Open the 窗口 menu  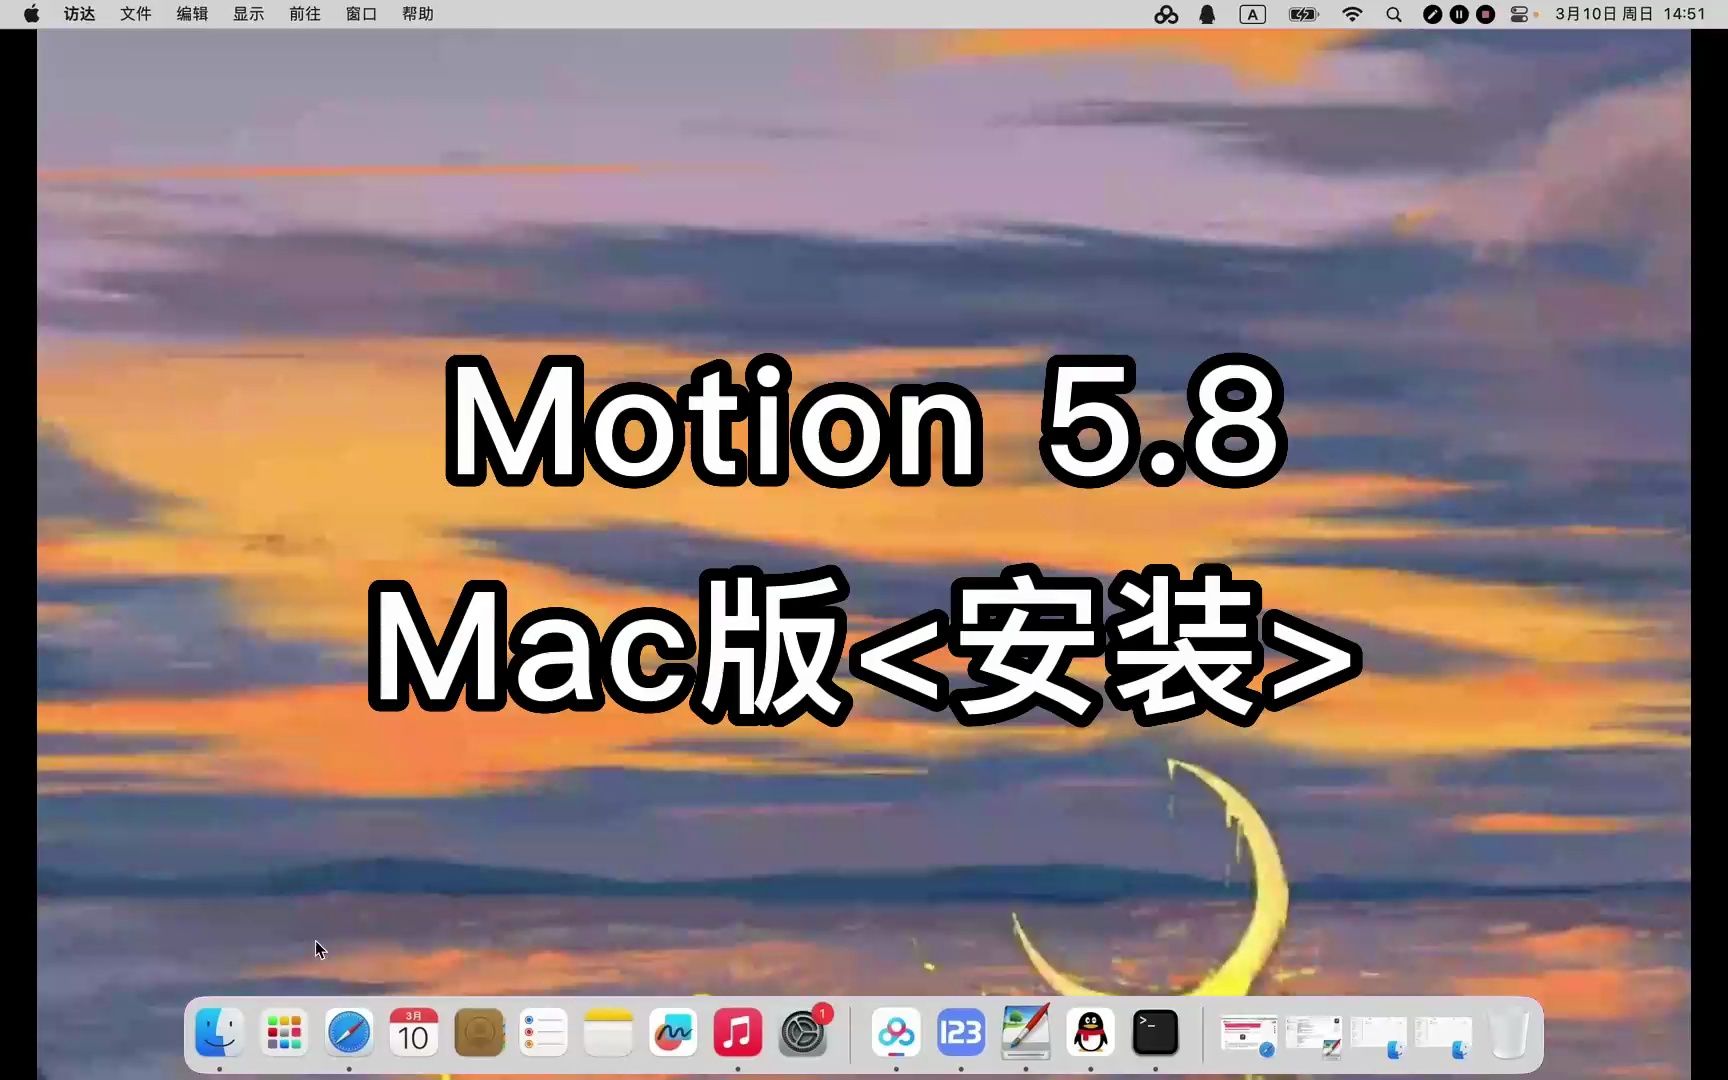click(361, 14)
